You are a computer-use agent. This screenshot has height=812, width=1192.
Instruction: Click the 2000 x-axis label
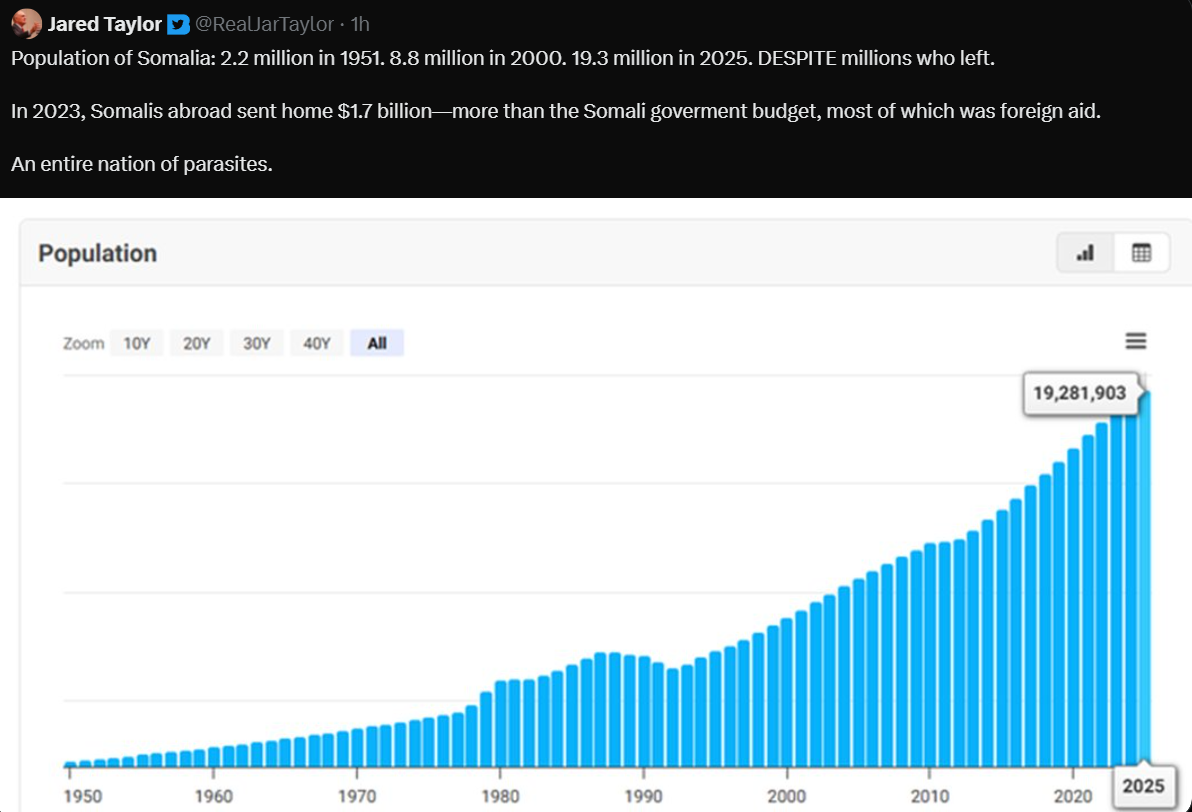(x=787, y=796)
